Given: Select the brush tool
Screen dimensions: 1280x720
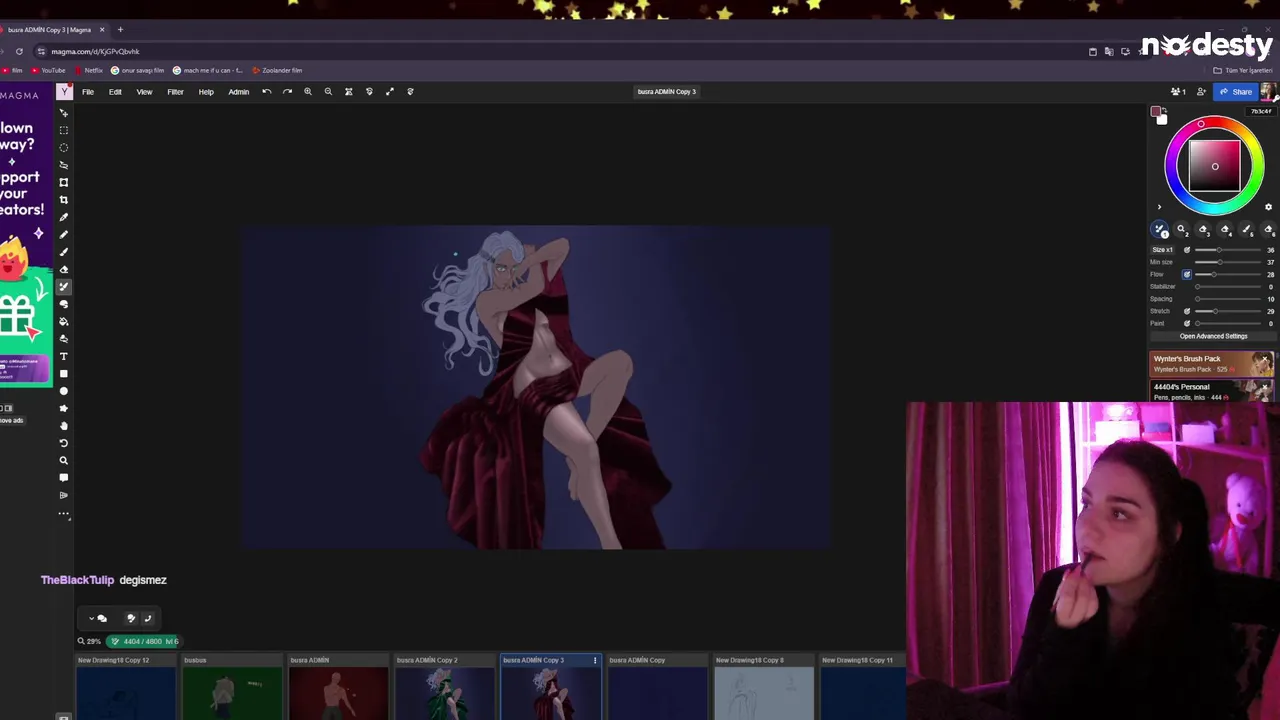Looking at the screenshot, I should click(64, 252).
